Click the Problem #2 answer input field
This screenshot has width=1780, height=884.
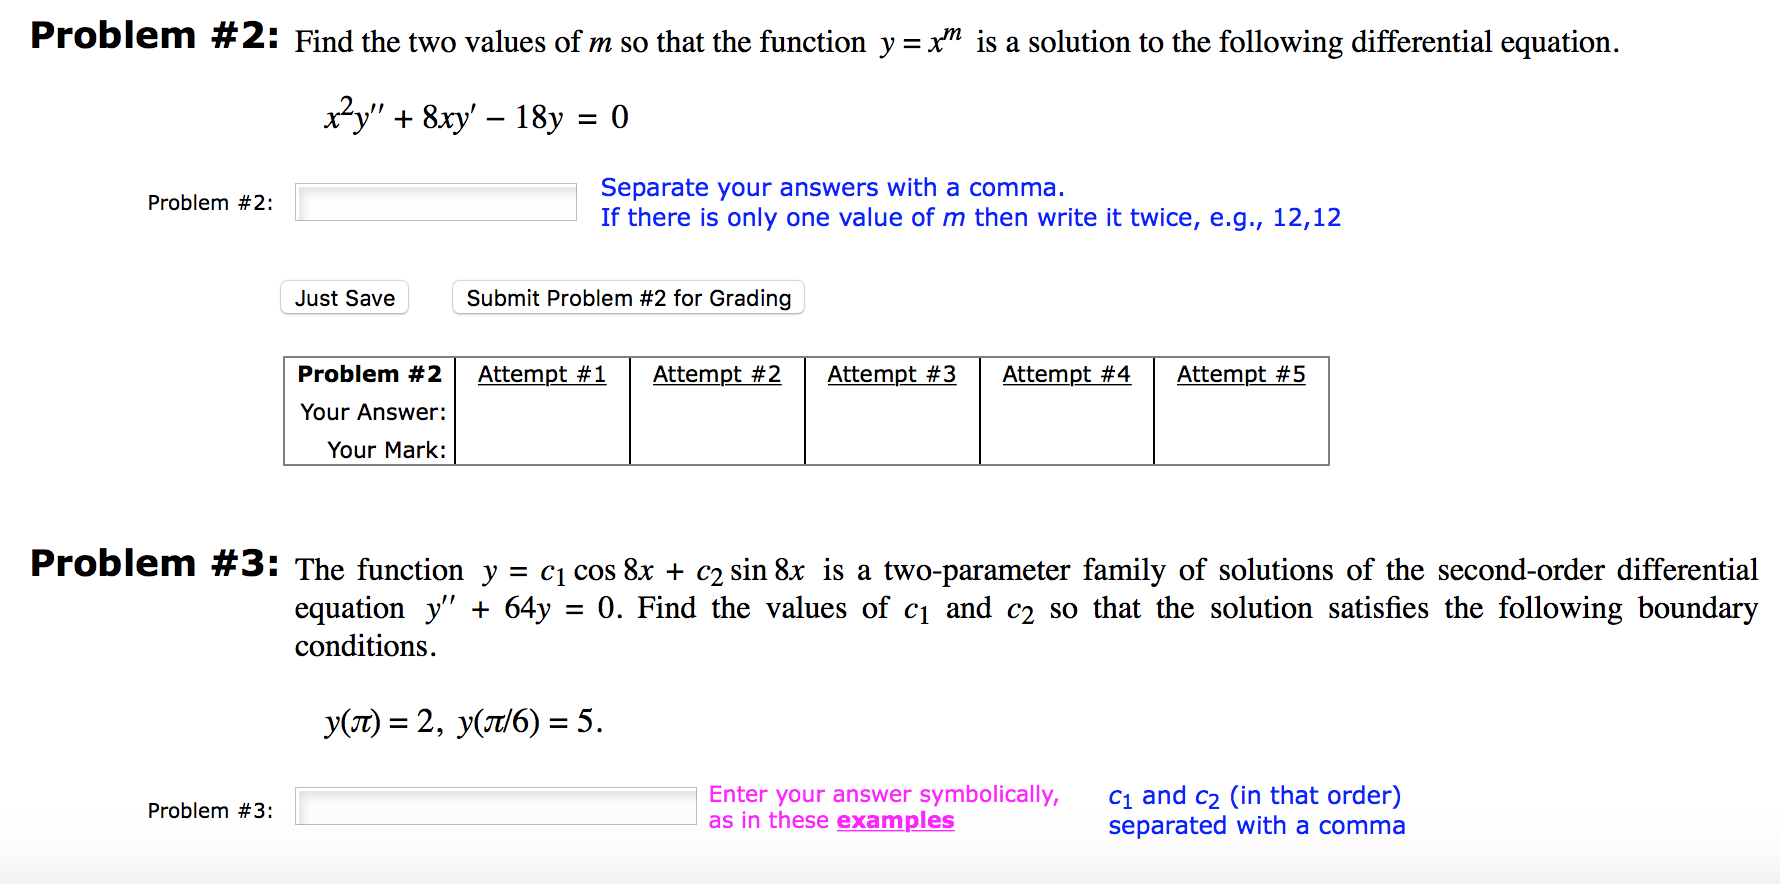pos(434,201)
